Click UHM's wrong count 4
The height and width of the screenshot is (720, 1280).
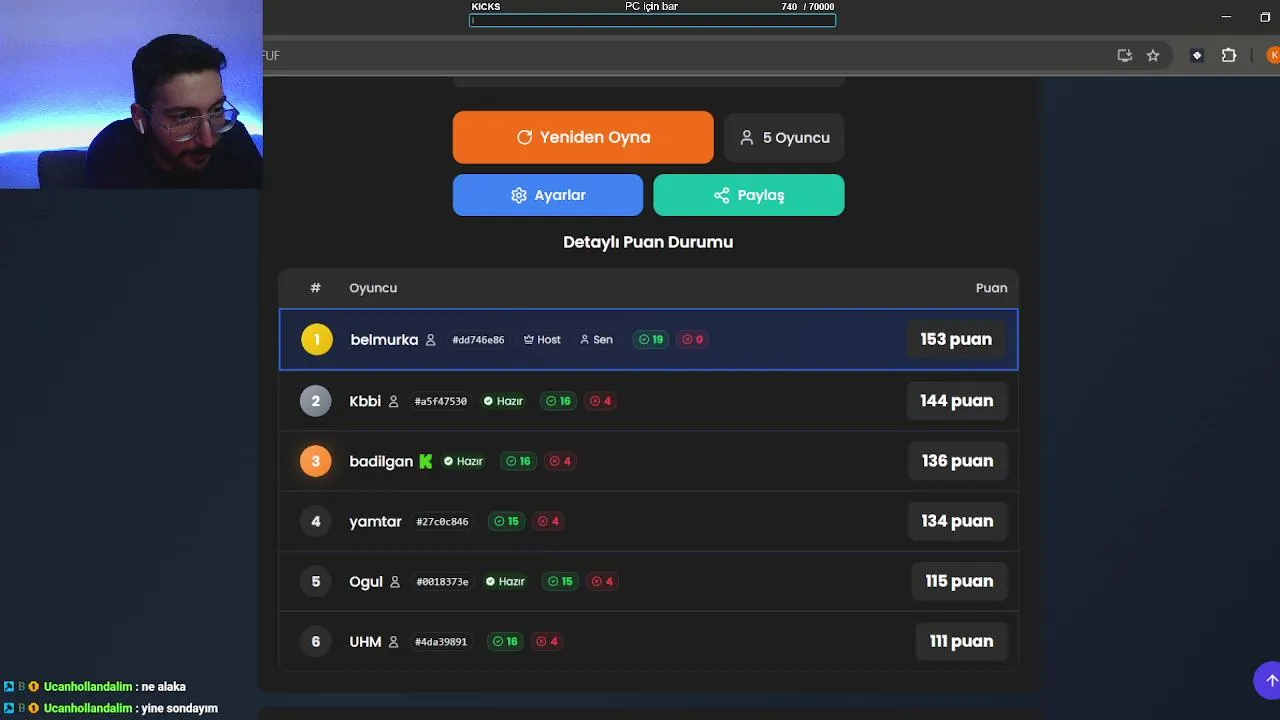[548, 641]
